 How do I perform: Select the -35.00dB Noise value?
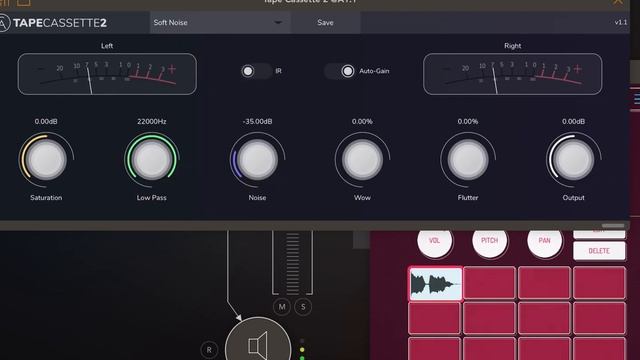pos(257,121)
